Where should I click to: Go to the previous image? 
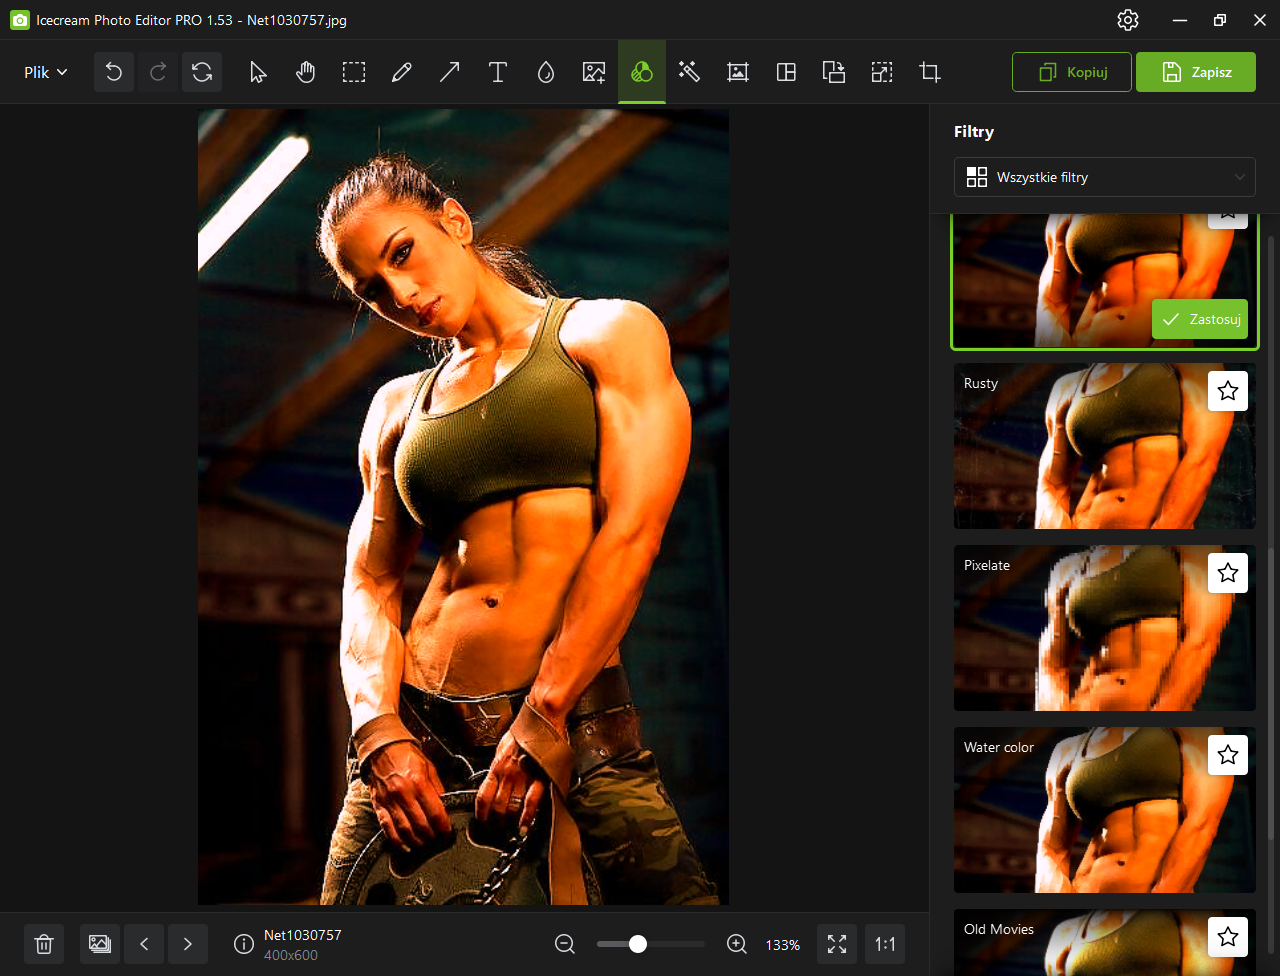click(x=144, y=944)
